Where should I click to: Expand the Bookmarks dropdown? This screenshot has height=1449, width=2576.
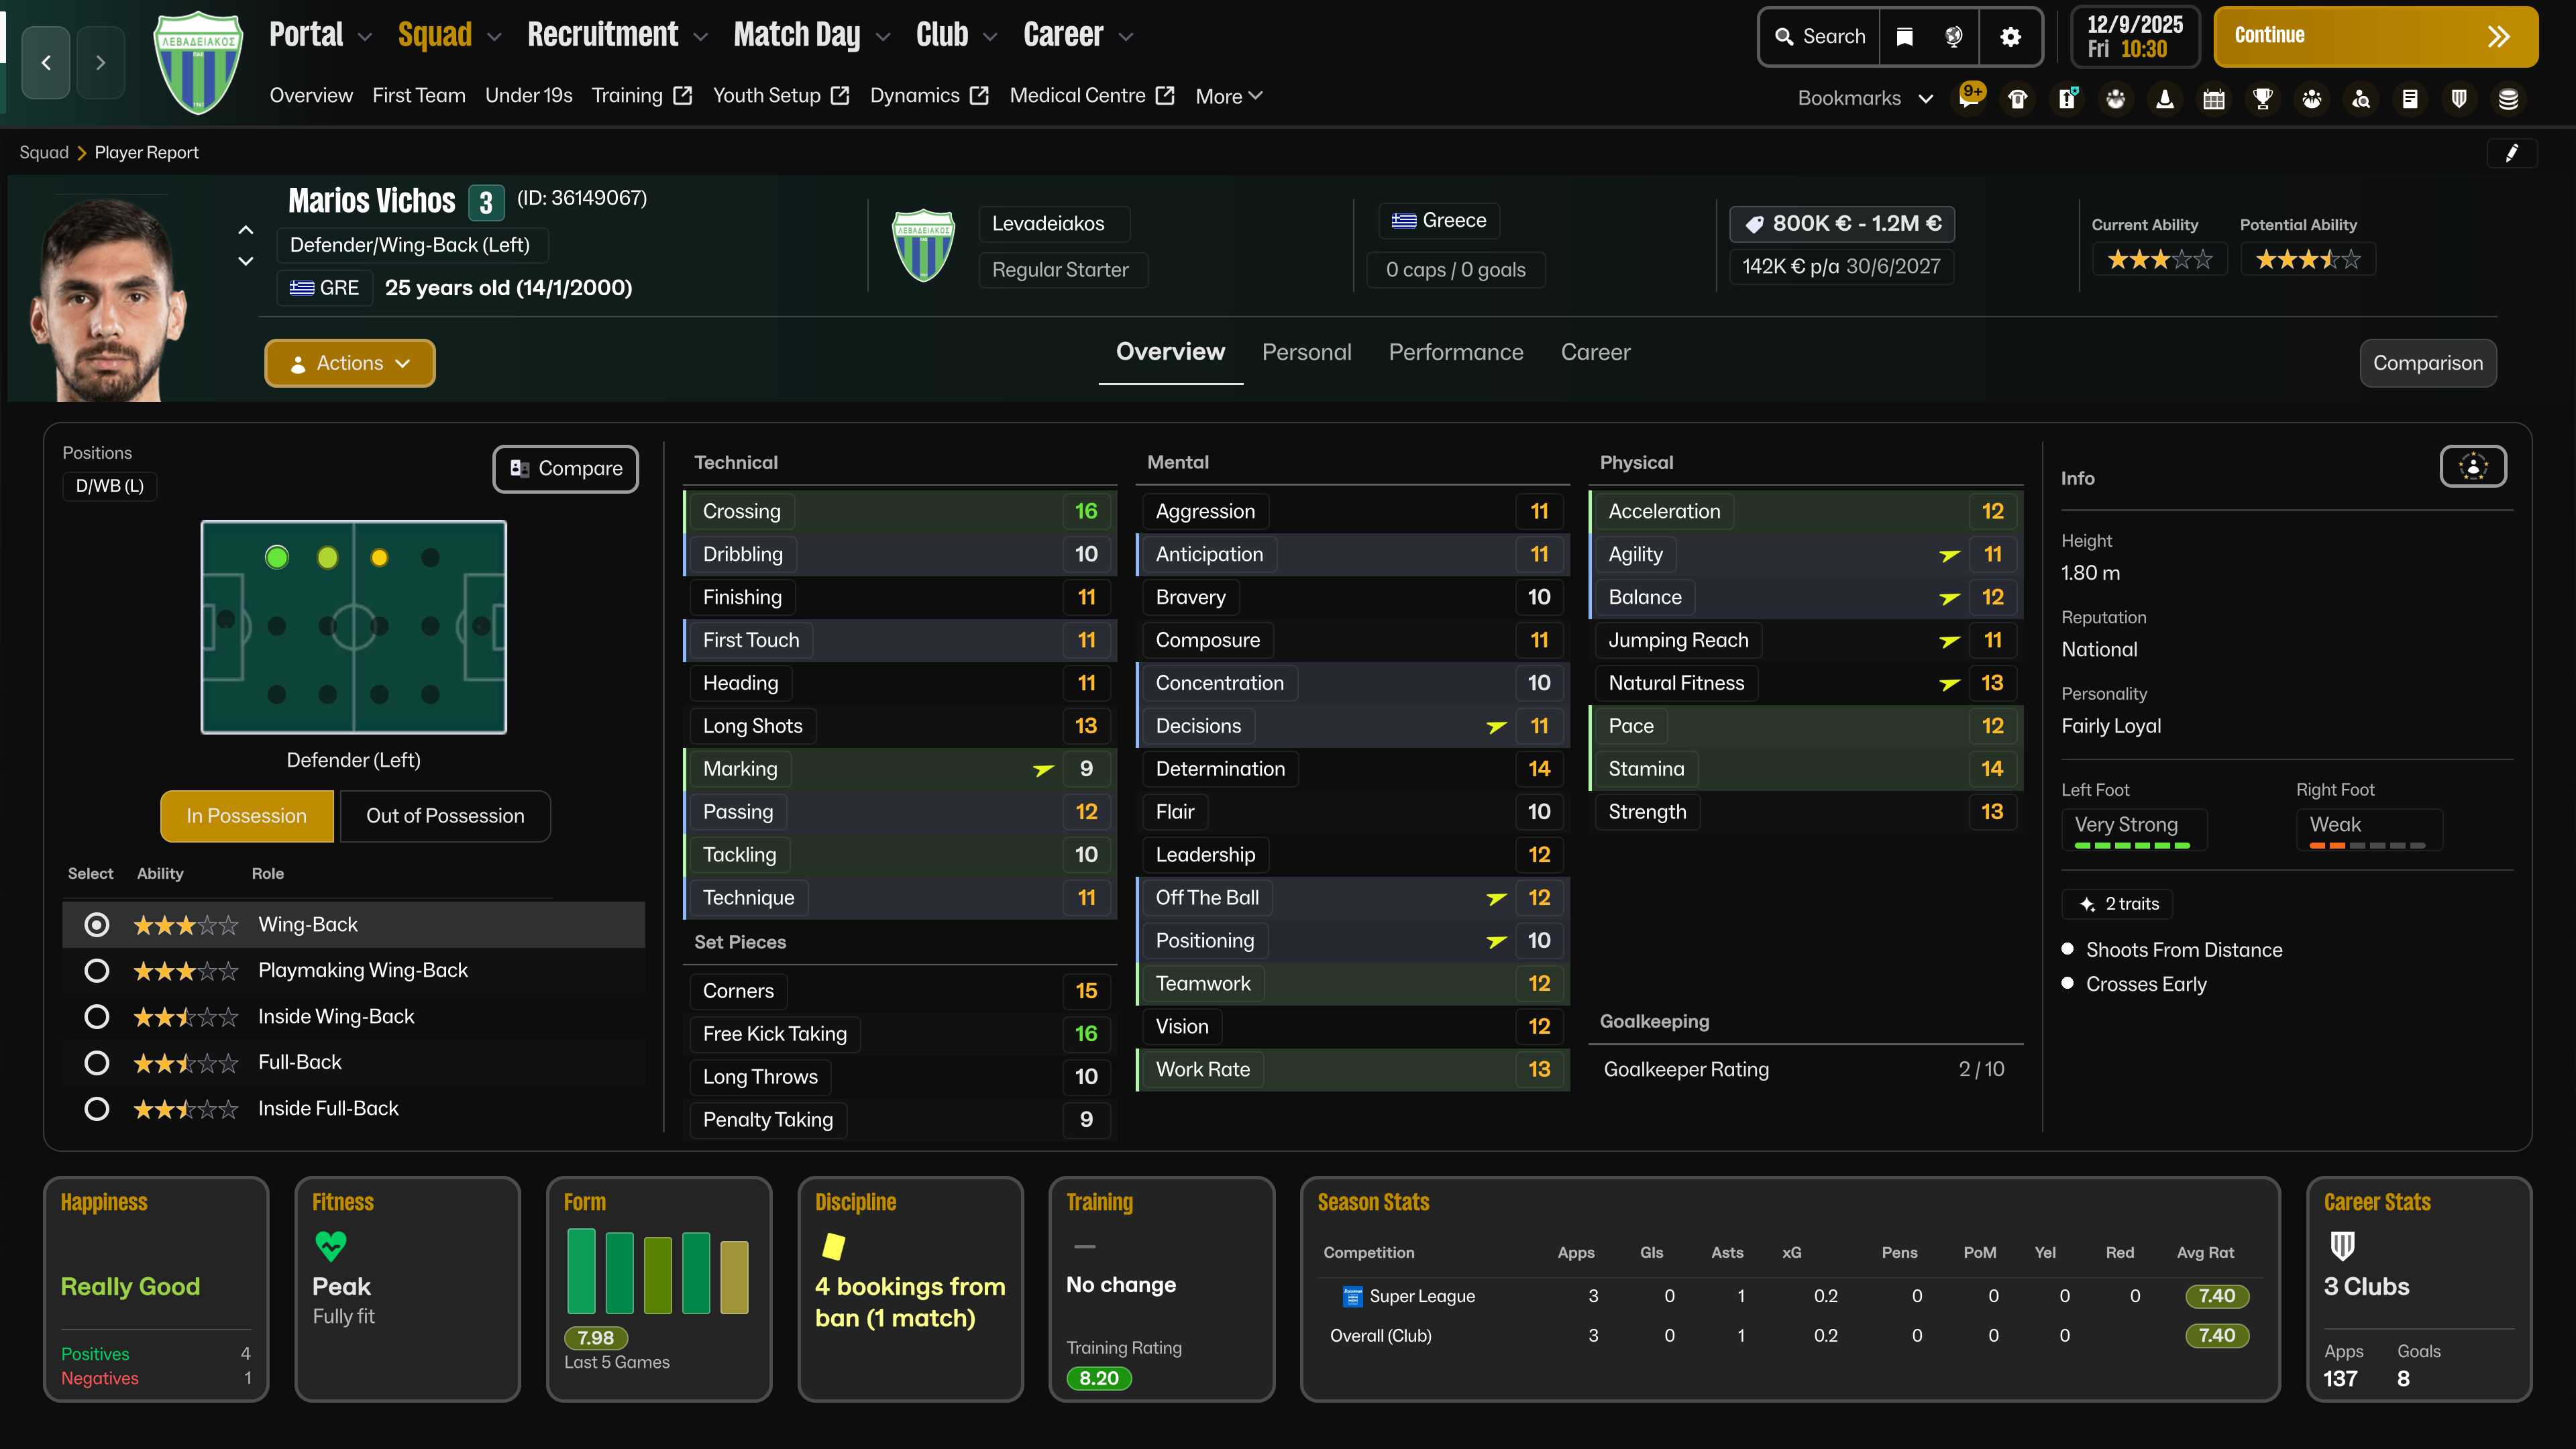1865,98
